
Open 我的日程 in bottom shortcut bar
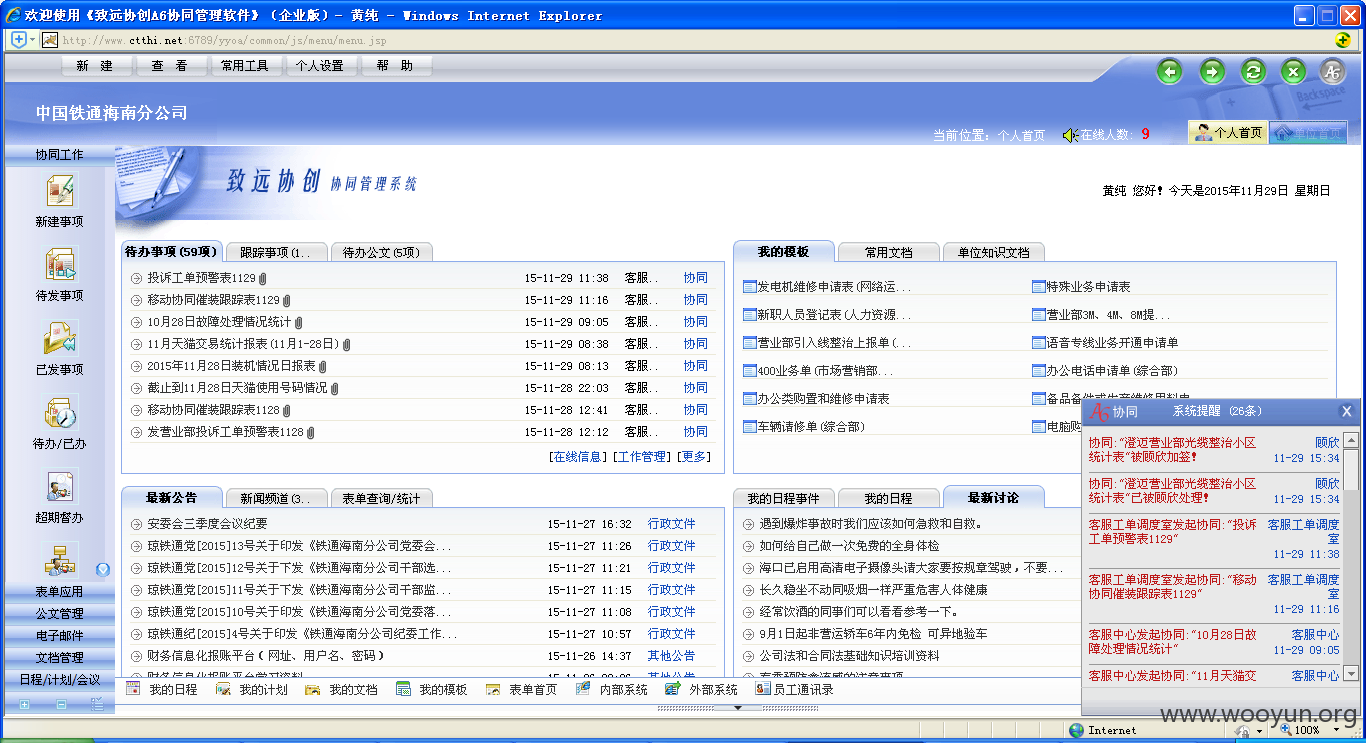tap(163, 690)
